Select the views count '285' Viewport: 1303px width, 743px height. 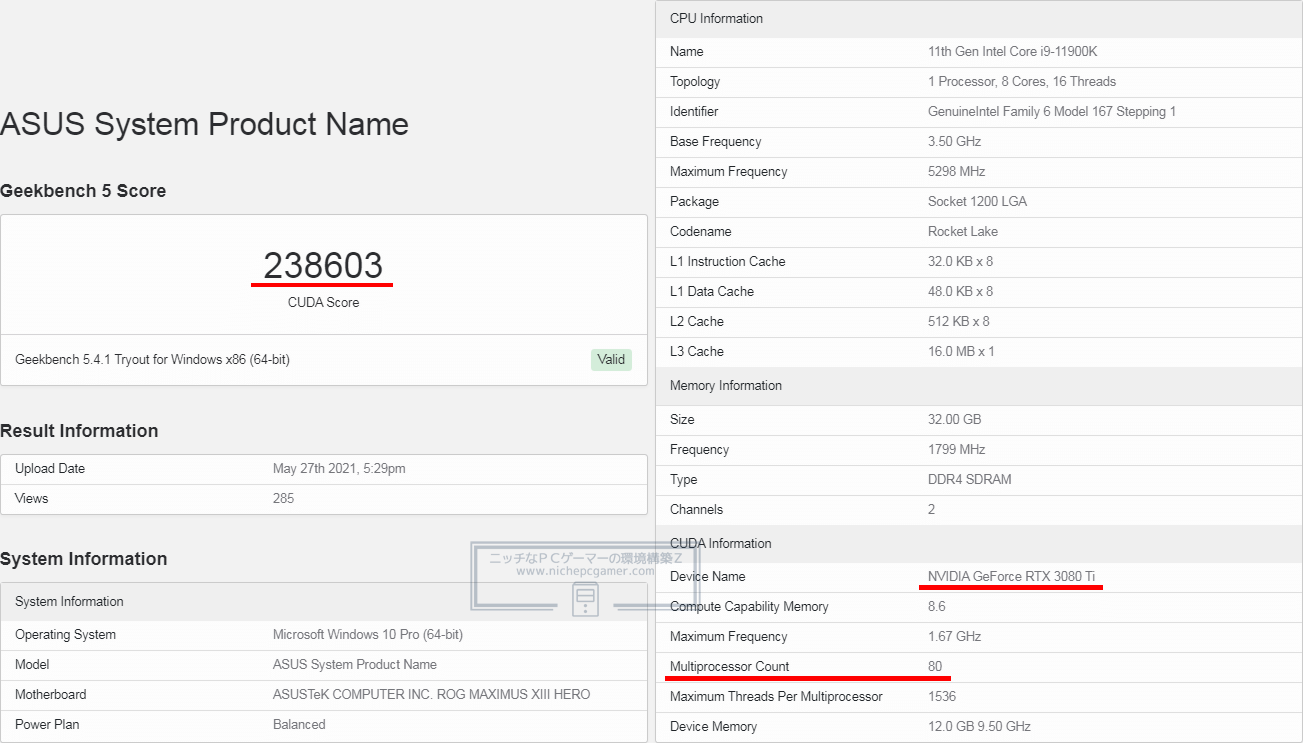(x=284, y=499)
